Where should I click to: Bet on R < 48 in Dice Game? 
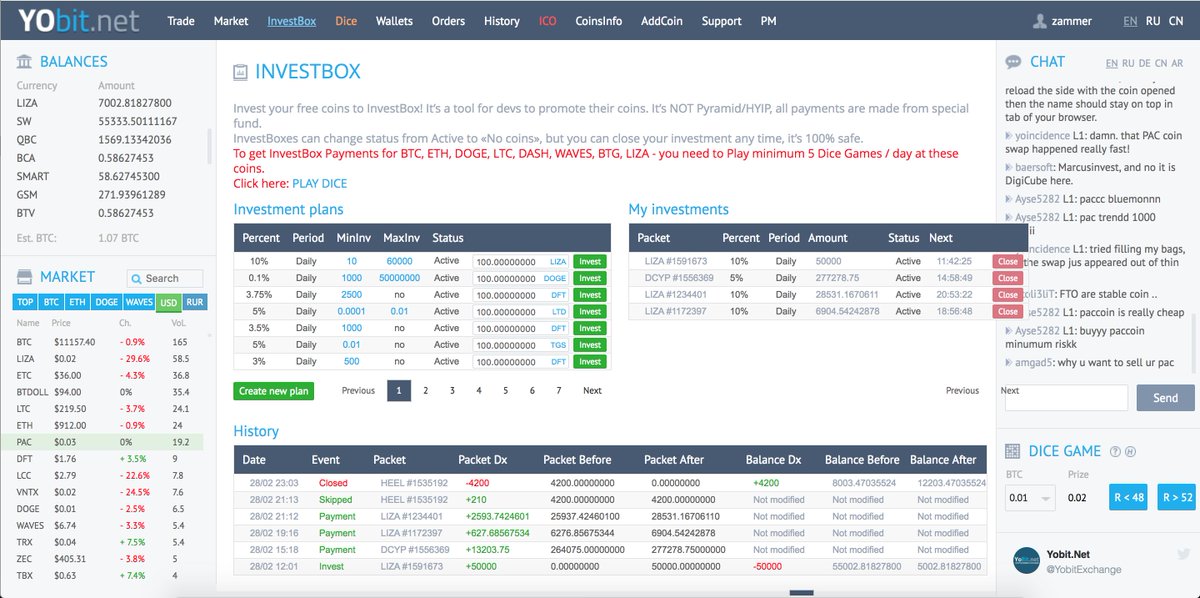click(x=1129, y=497)
